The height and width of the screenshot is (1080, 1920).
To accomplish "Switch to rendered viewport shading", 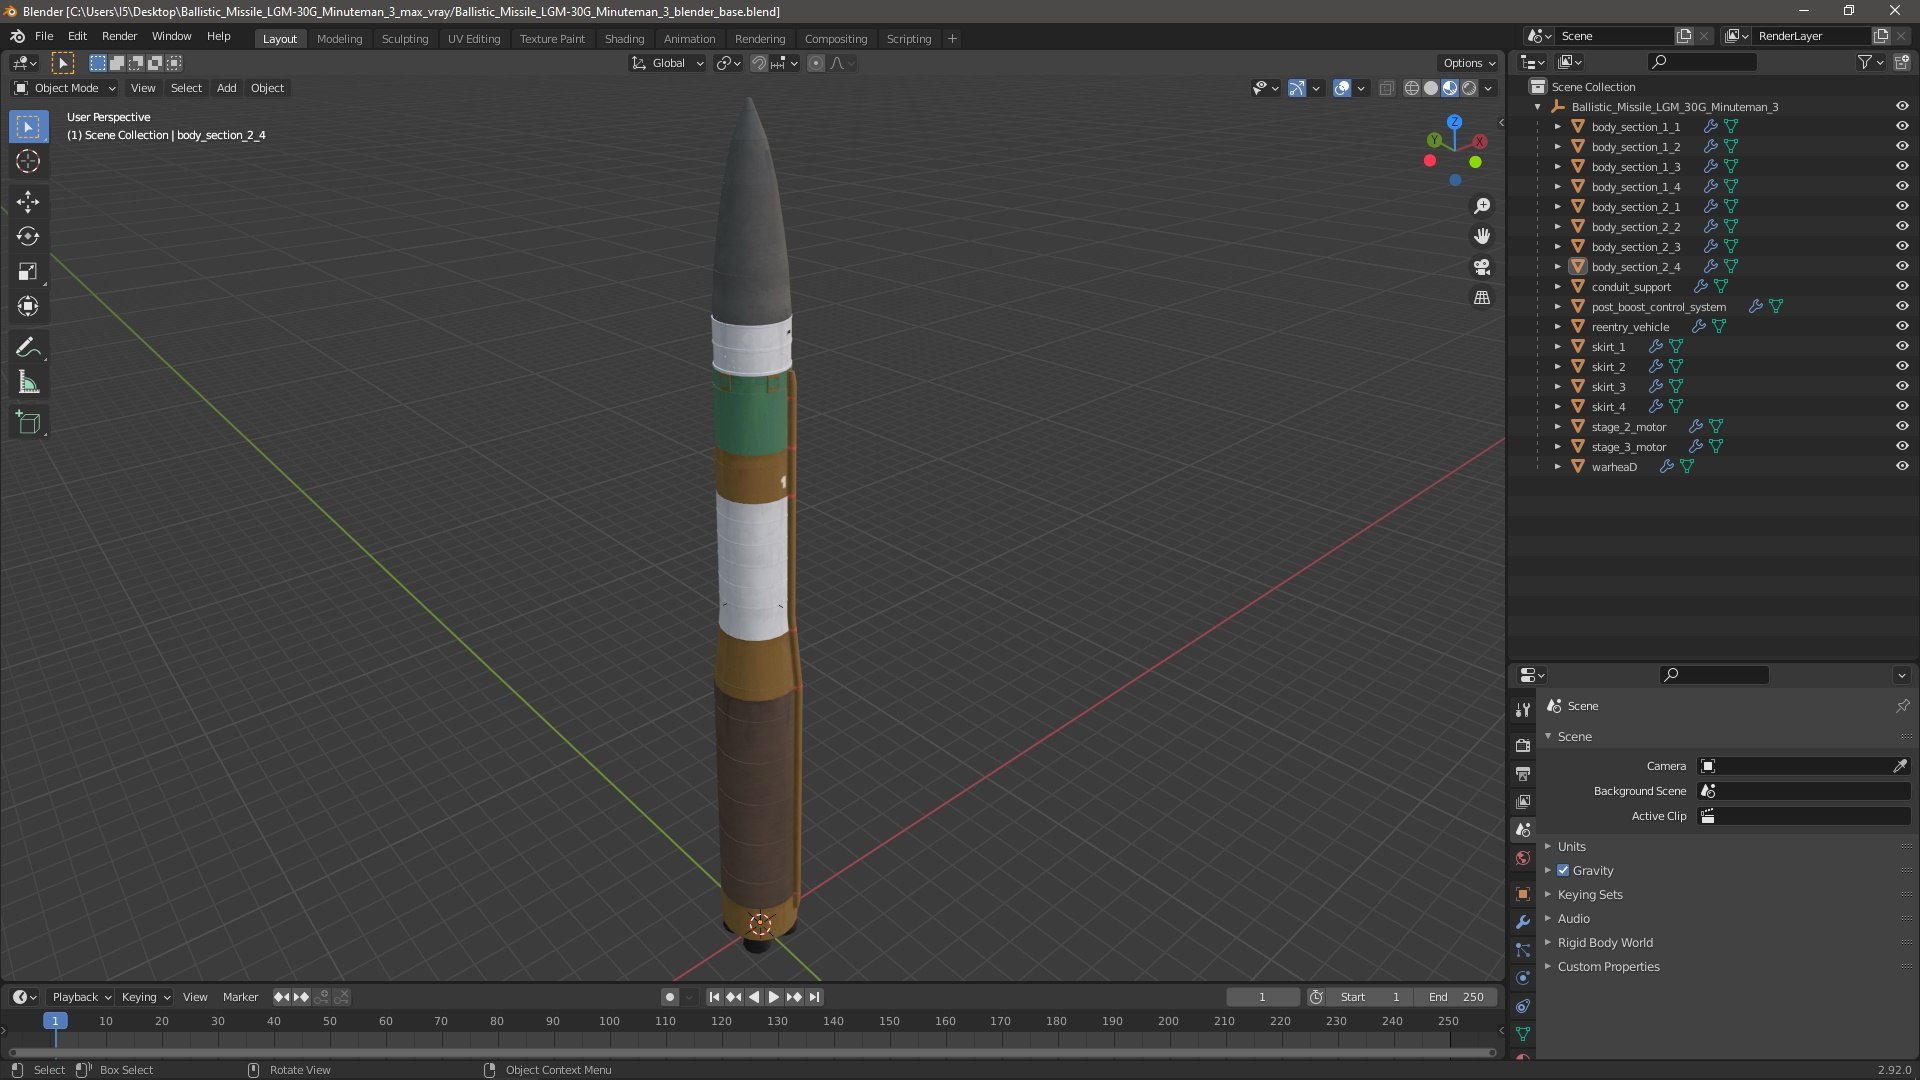I will (x=1469, y=88).
